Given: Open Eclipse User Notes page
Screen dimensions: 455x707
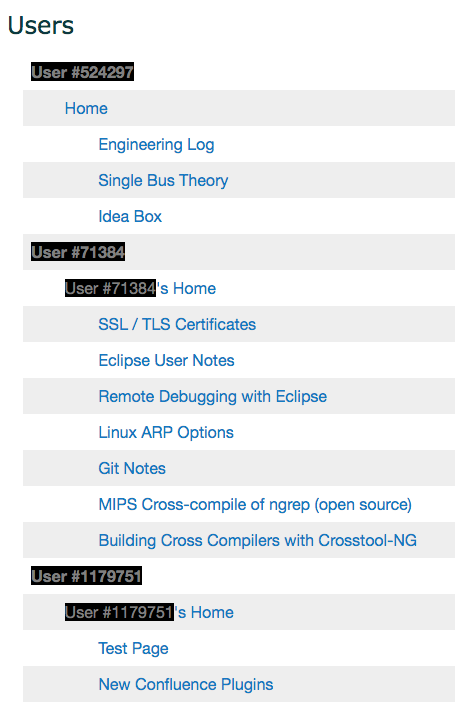Looking at the screenshot, I should tap(166, 360).
